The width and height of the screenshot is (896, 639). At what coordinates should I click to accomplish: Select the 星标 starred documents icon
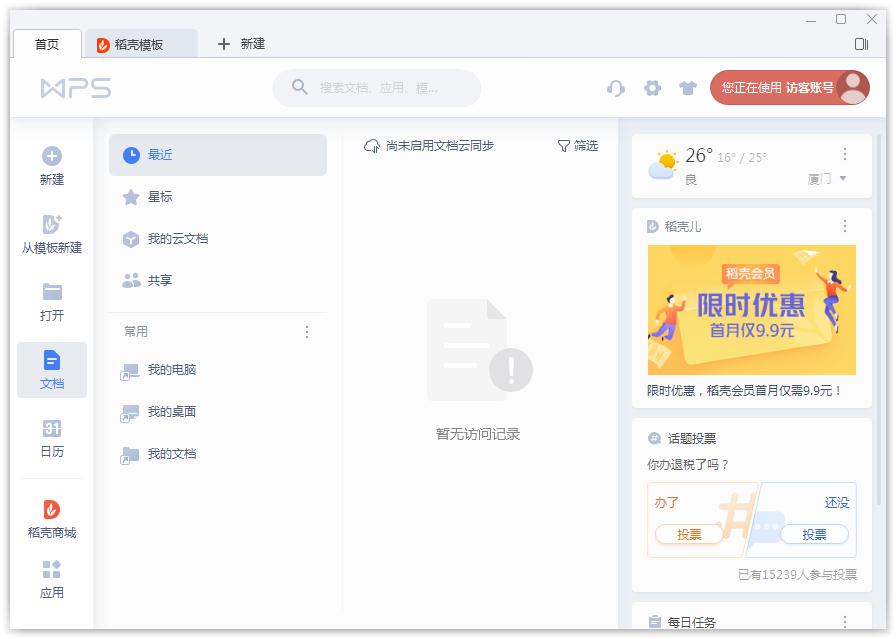coord(131,197)
